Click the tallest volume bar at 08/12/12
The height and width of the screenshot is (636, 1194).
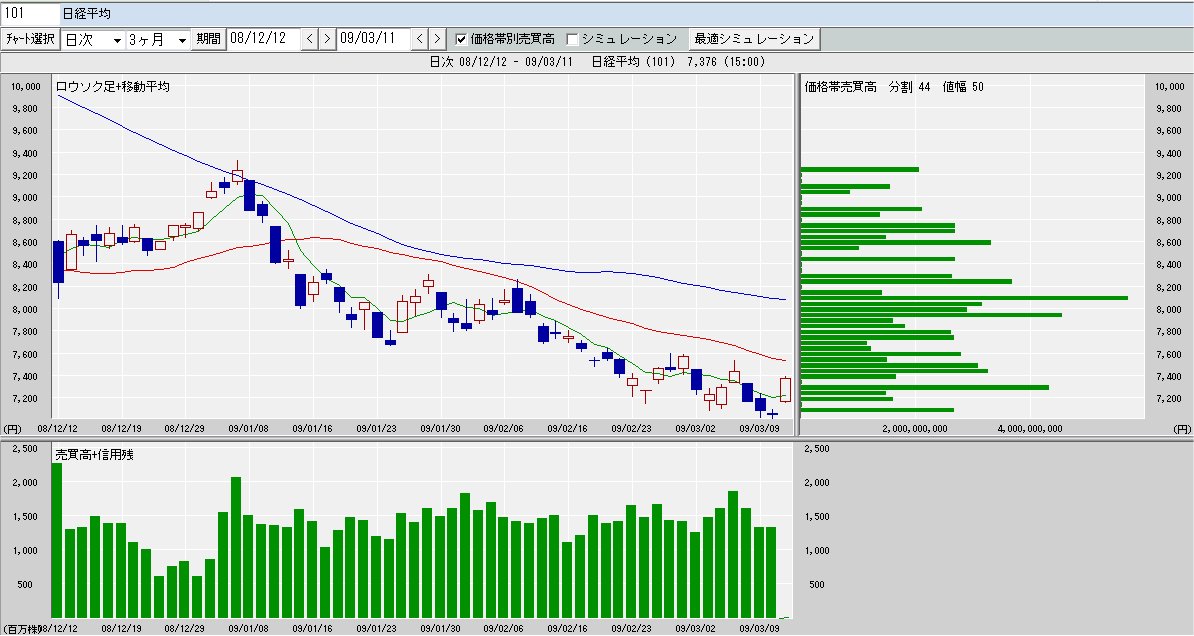(x=57, y=540)
